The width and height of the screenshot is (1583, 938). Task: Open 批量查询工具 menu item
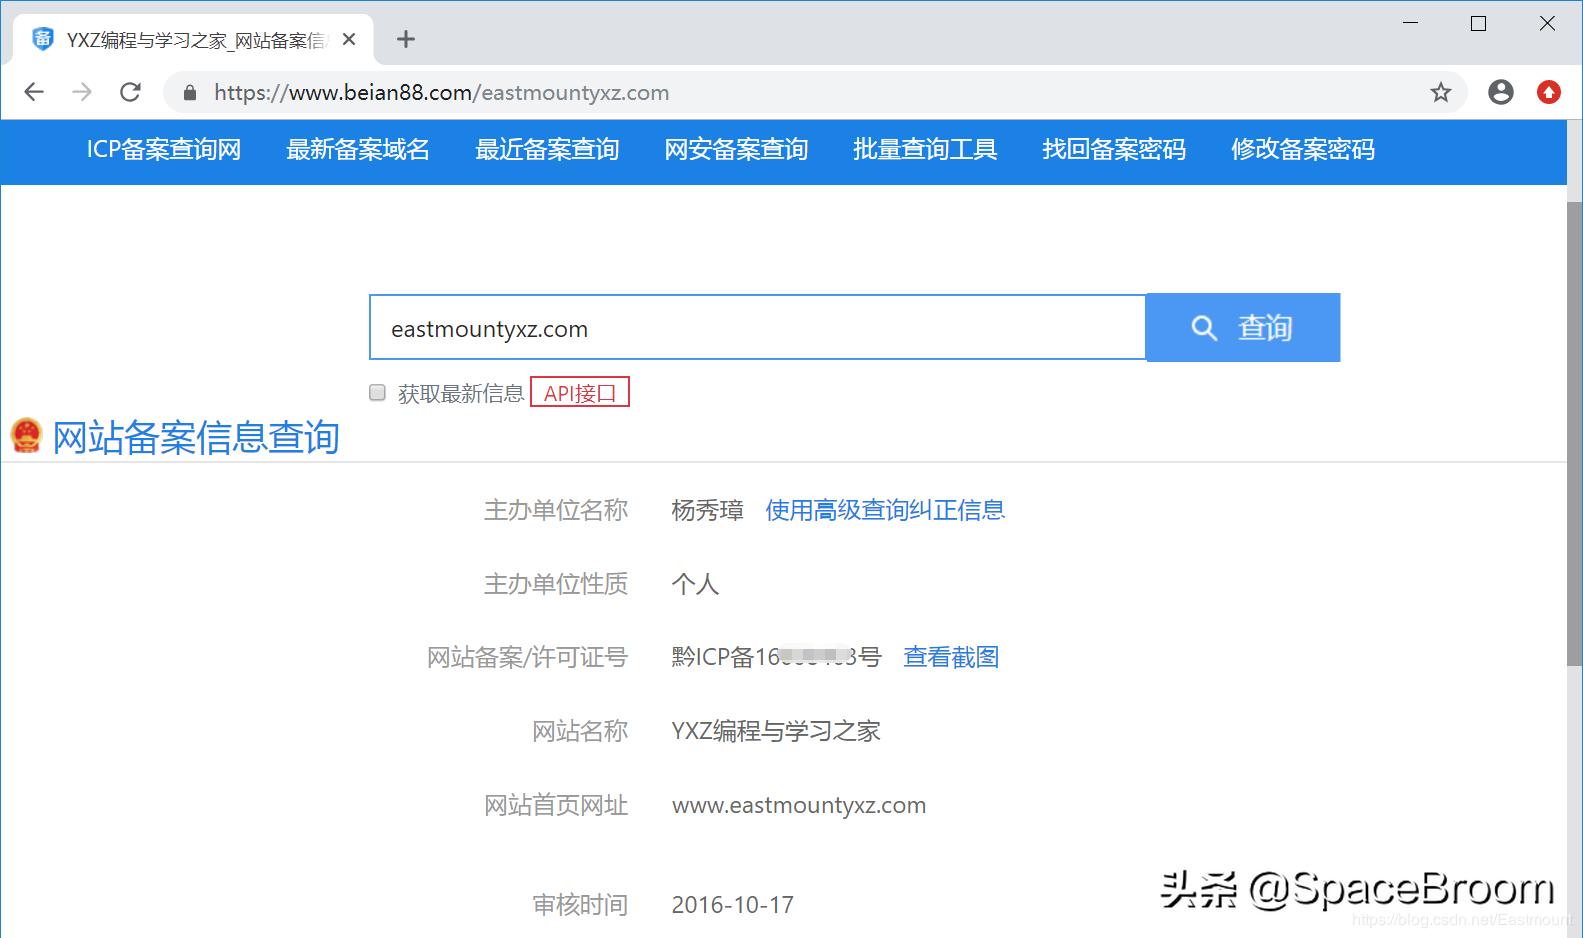tap(925, 150)
